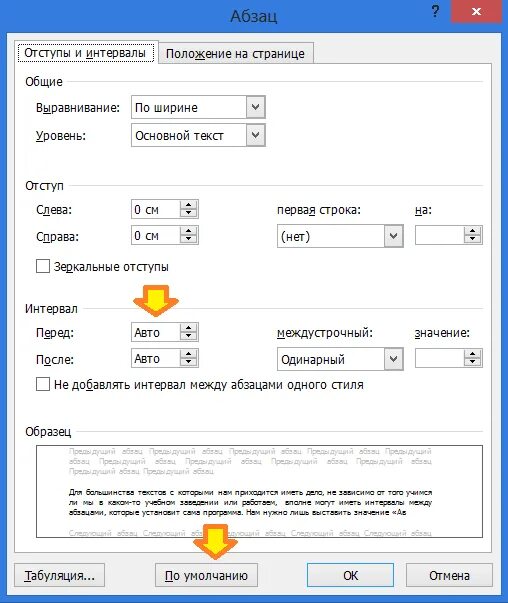Decrease the на: first line value
This screenshot has height=603, width=508.
click(x=473, y=239)
